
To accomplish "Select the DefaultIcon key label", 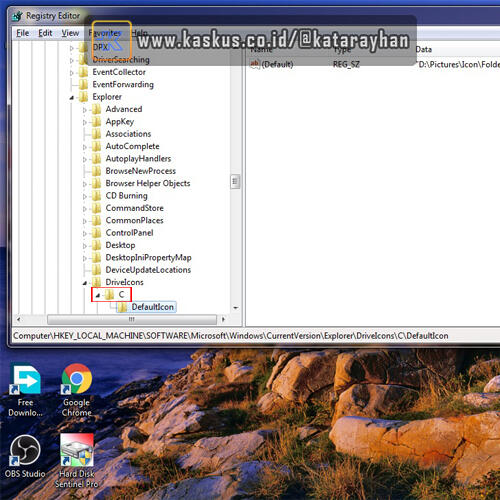I will tap(153, 307).
